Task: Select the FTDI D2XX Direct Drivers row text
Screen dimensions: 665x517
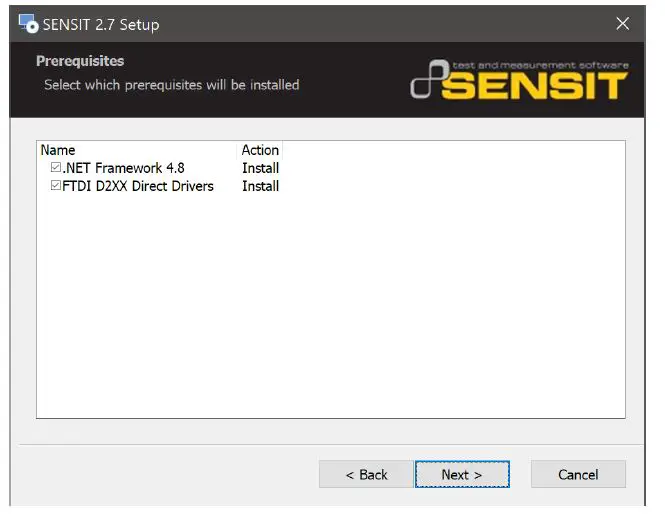Action: tap(138, 186)
